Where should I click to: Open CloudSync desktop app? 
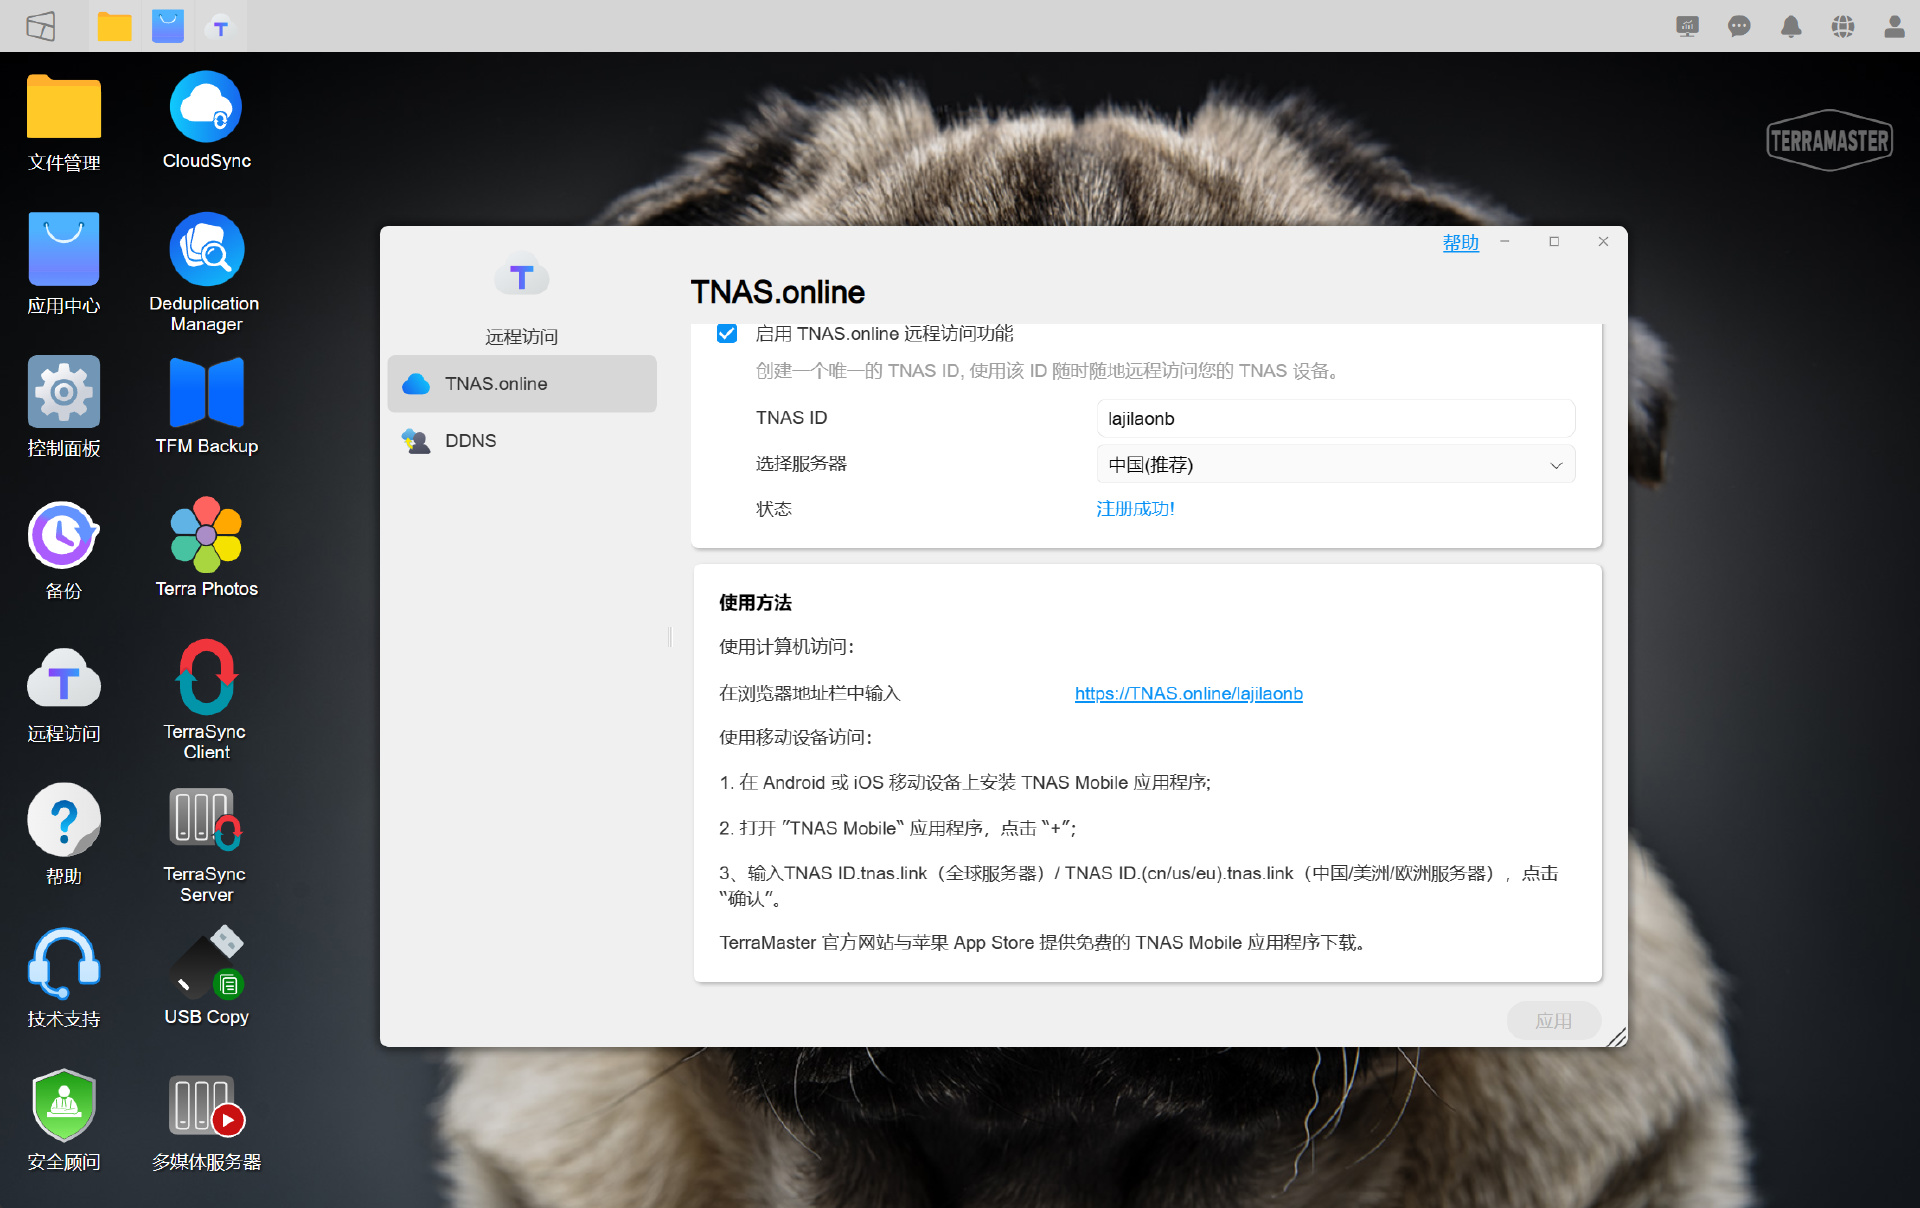click(x=206, y=108)
